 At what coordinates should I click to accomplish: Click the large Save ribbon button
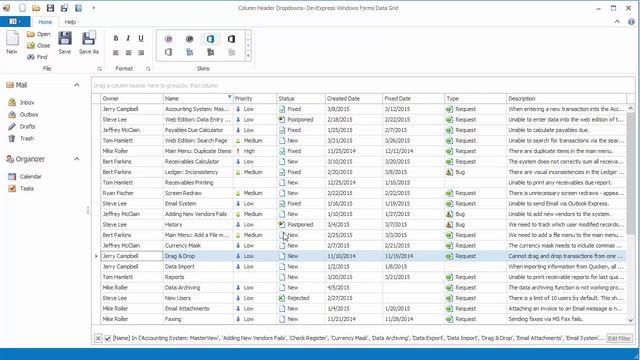click(x=64, y=42)
